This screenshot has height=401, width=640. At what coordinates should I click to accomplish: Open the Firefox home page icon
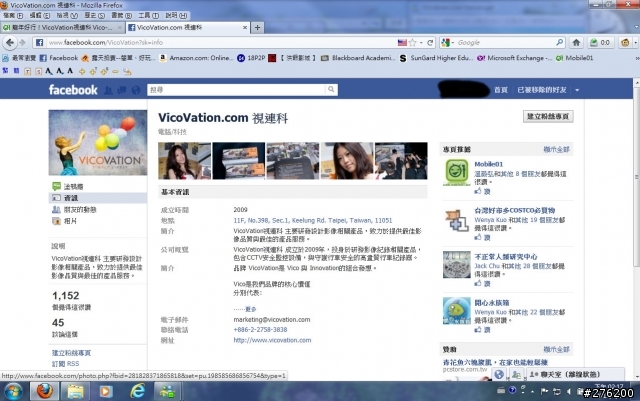(576, 42)
